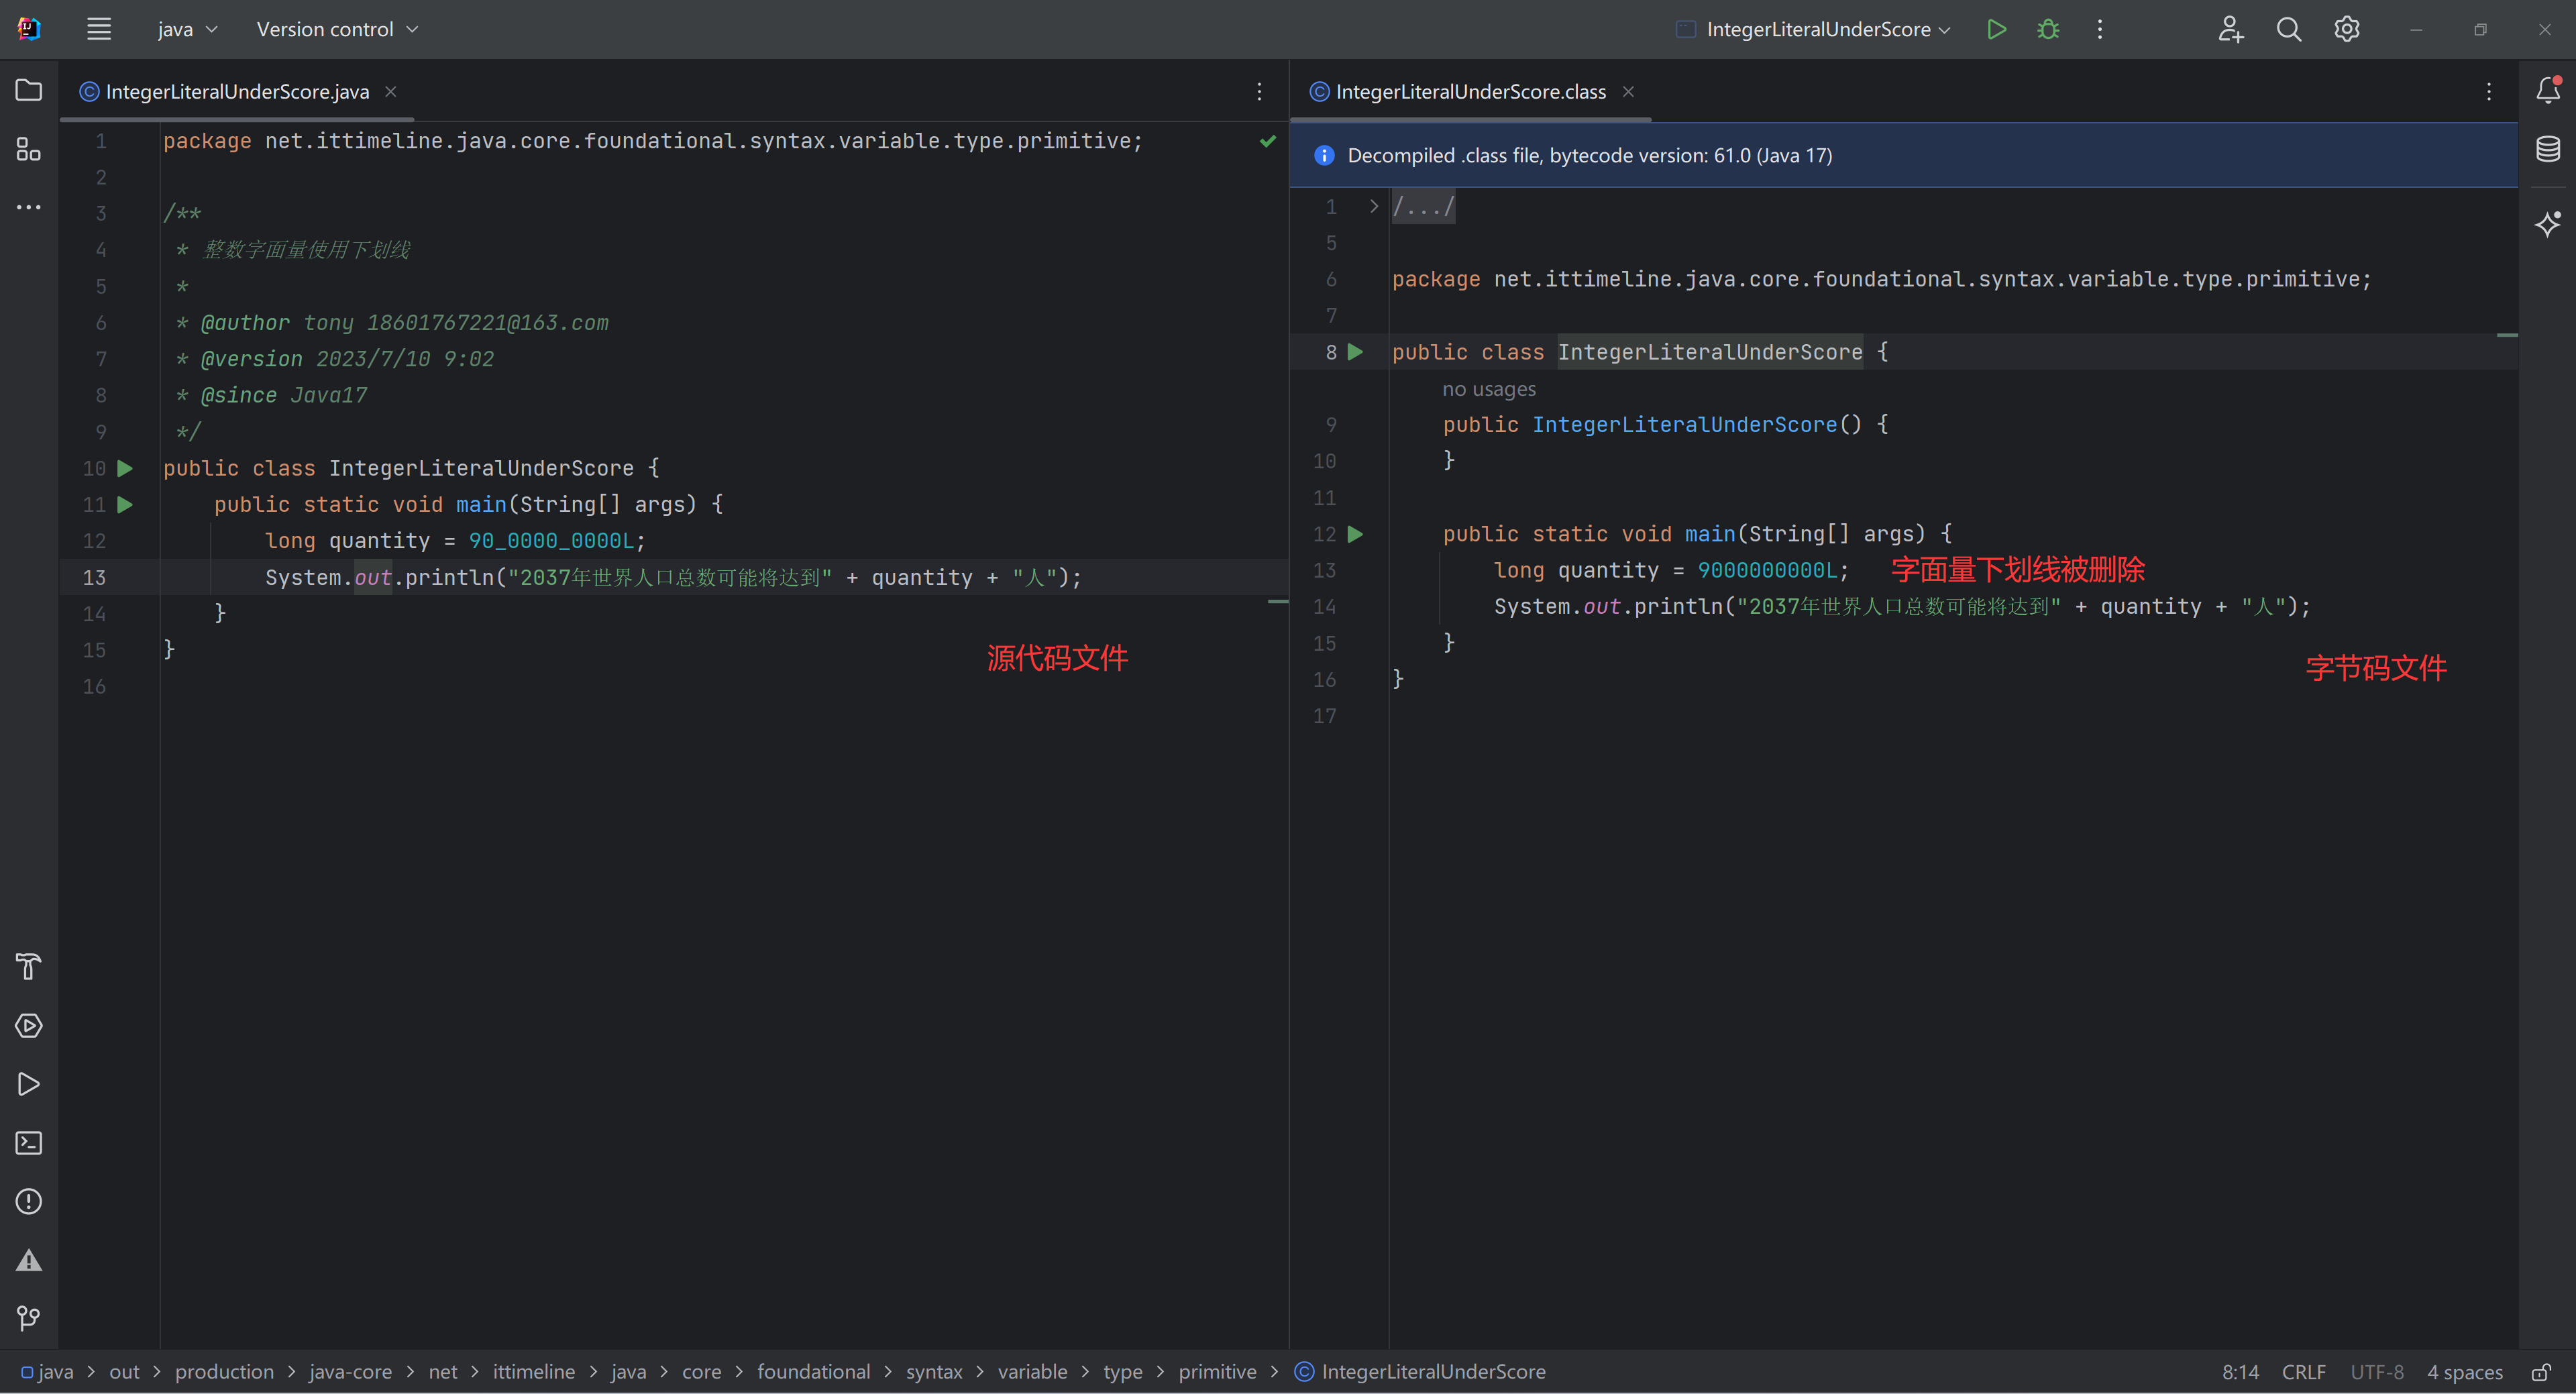
Task: Click decompiled file info banner
Action: pyautogui.click(x=1903, y=155)
